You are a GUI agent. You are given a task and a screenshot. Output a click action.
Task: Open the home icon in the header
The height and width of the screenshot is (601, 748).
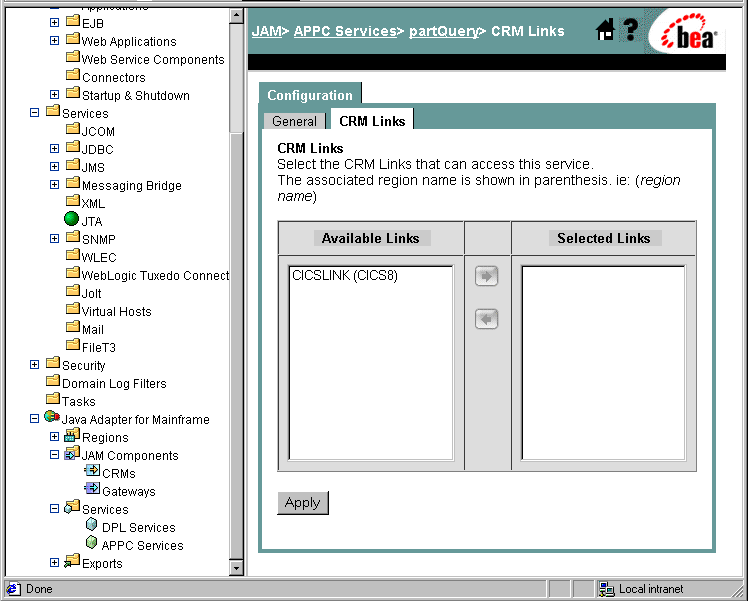[605, 30]
